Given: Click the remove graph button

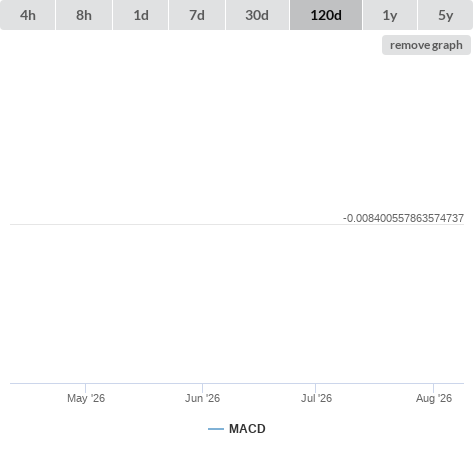Looking at the screenshot, I should 426,45.
